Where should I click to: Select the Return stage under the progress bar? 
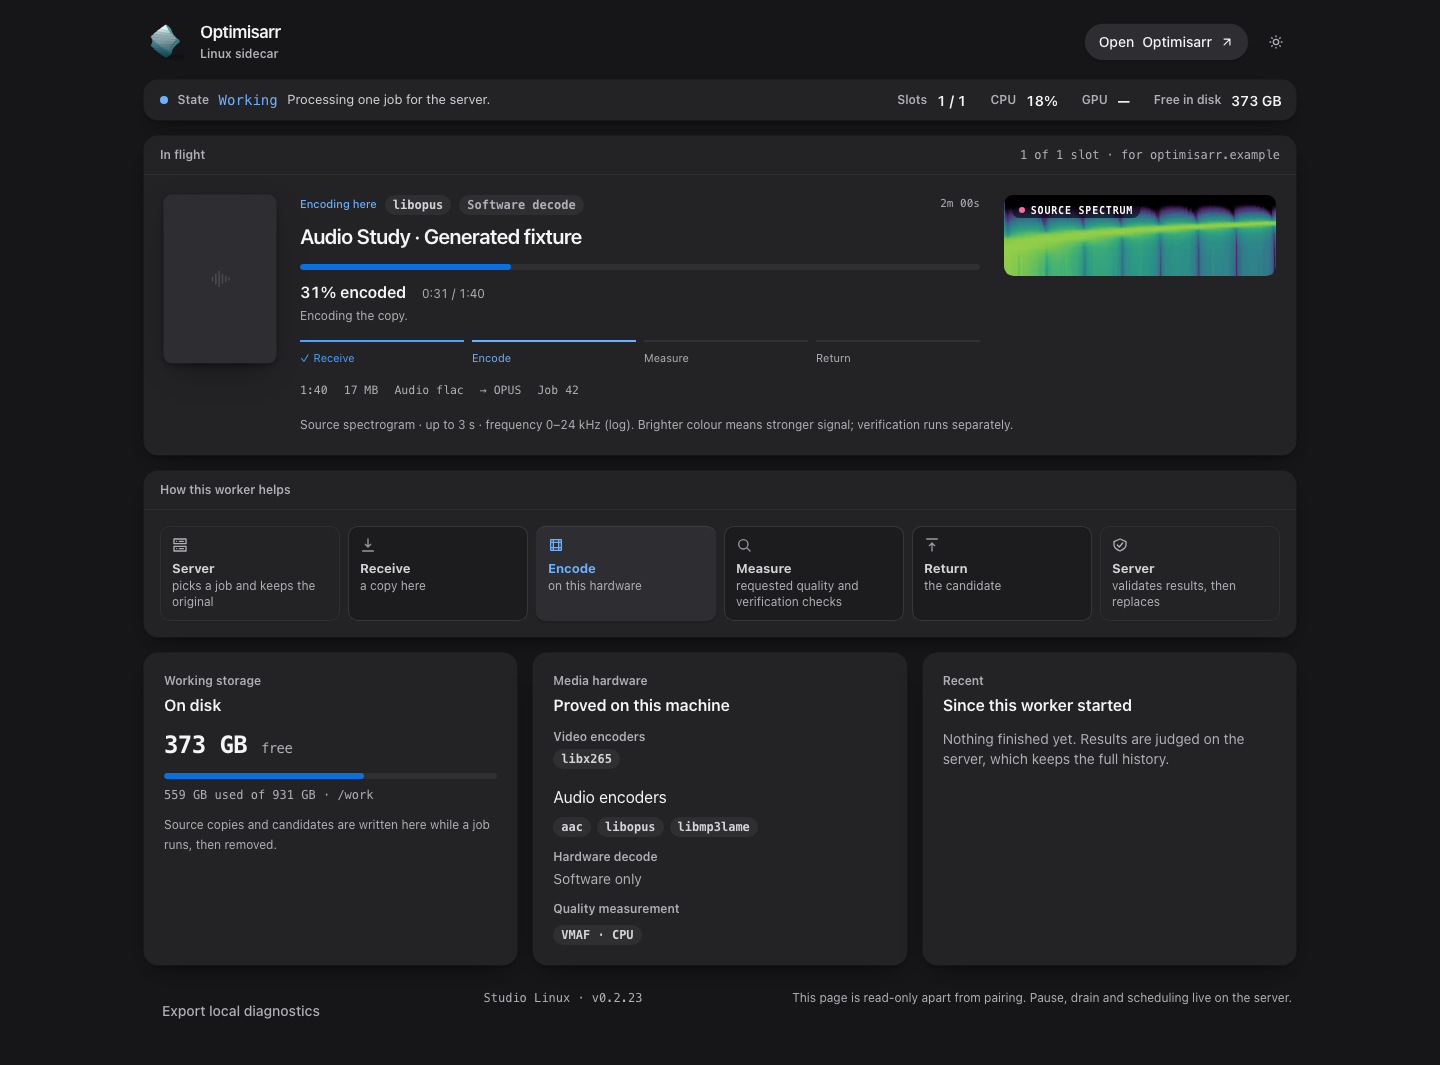[833, 358]
